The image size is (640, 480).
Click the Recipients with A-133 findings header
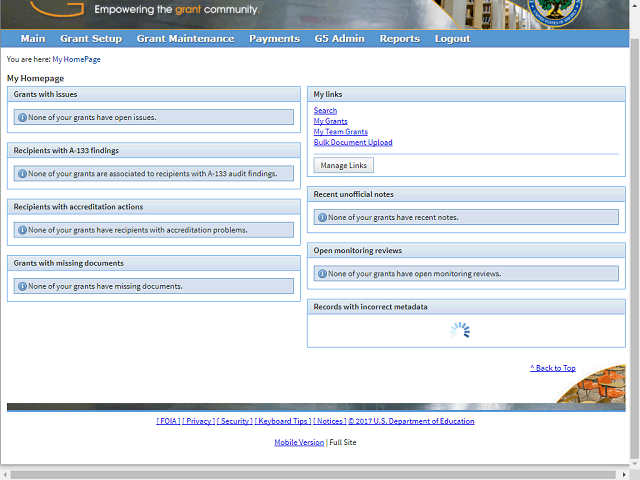tap(154, 151)
